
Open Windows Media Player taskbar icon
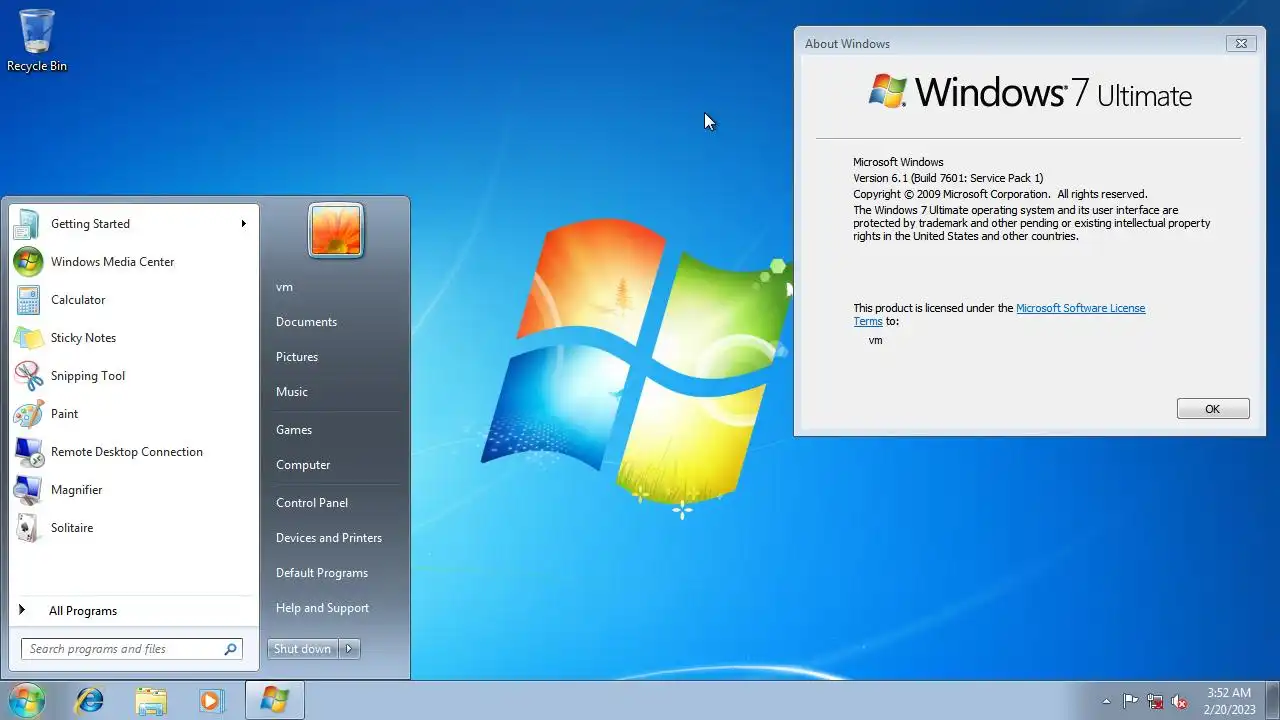point(211,701)
